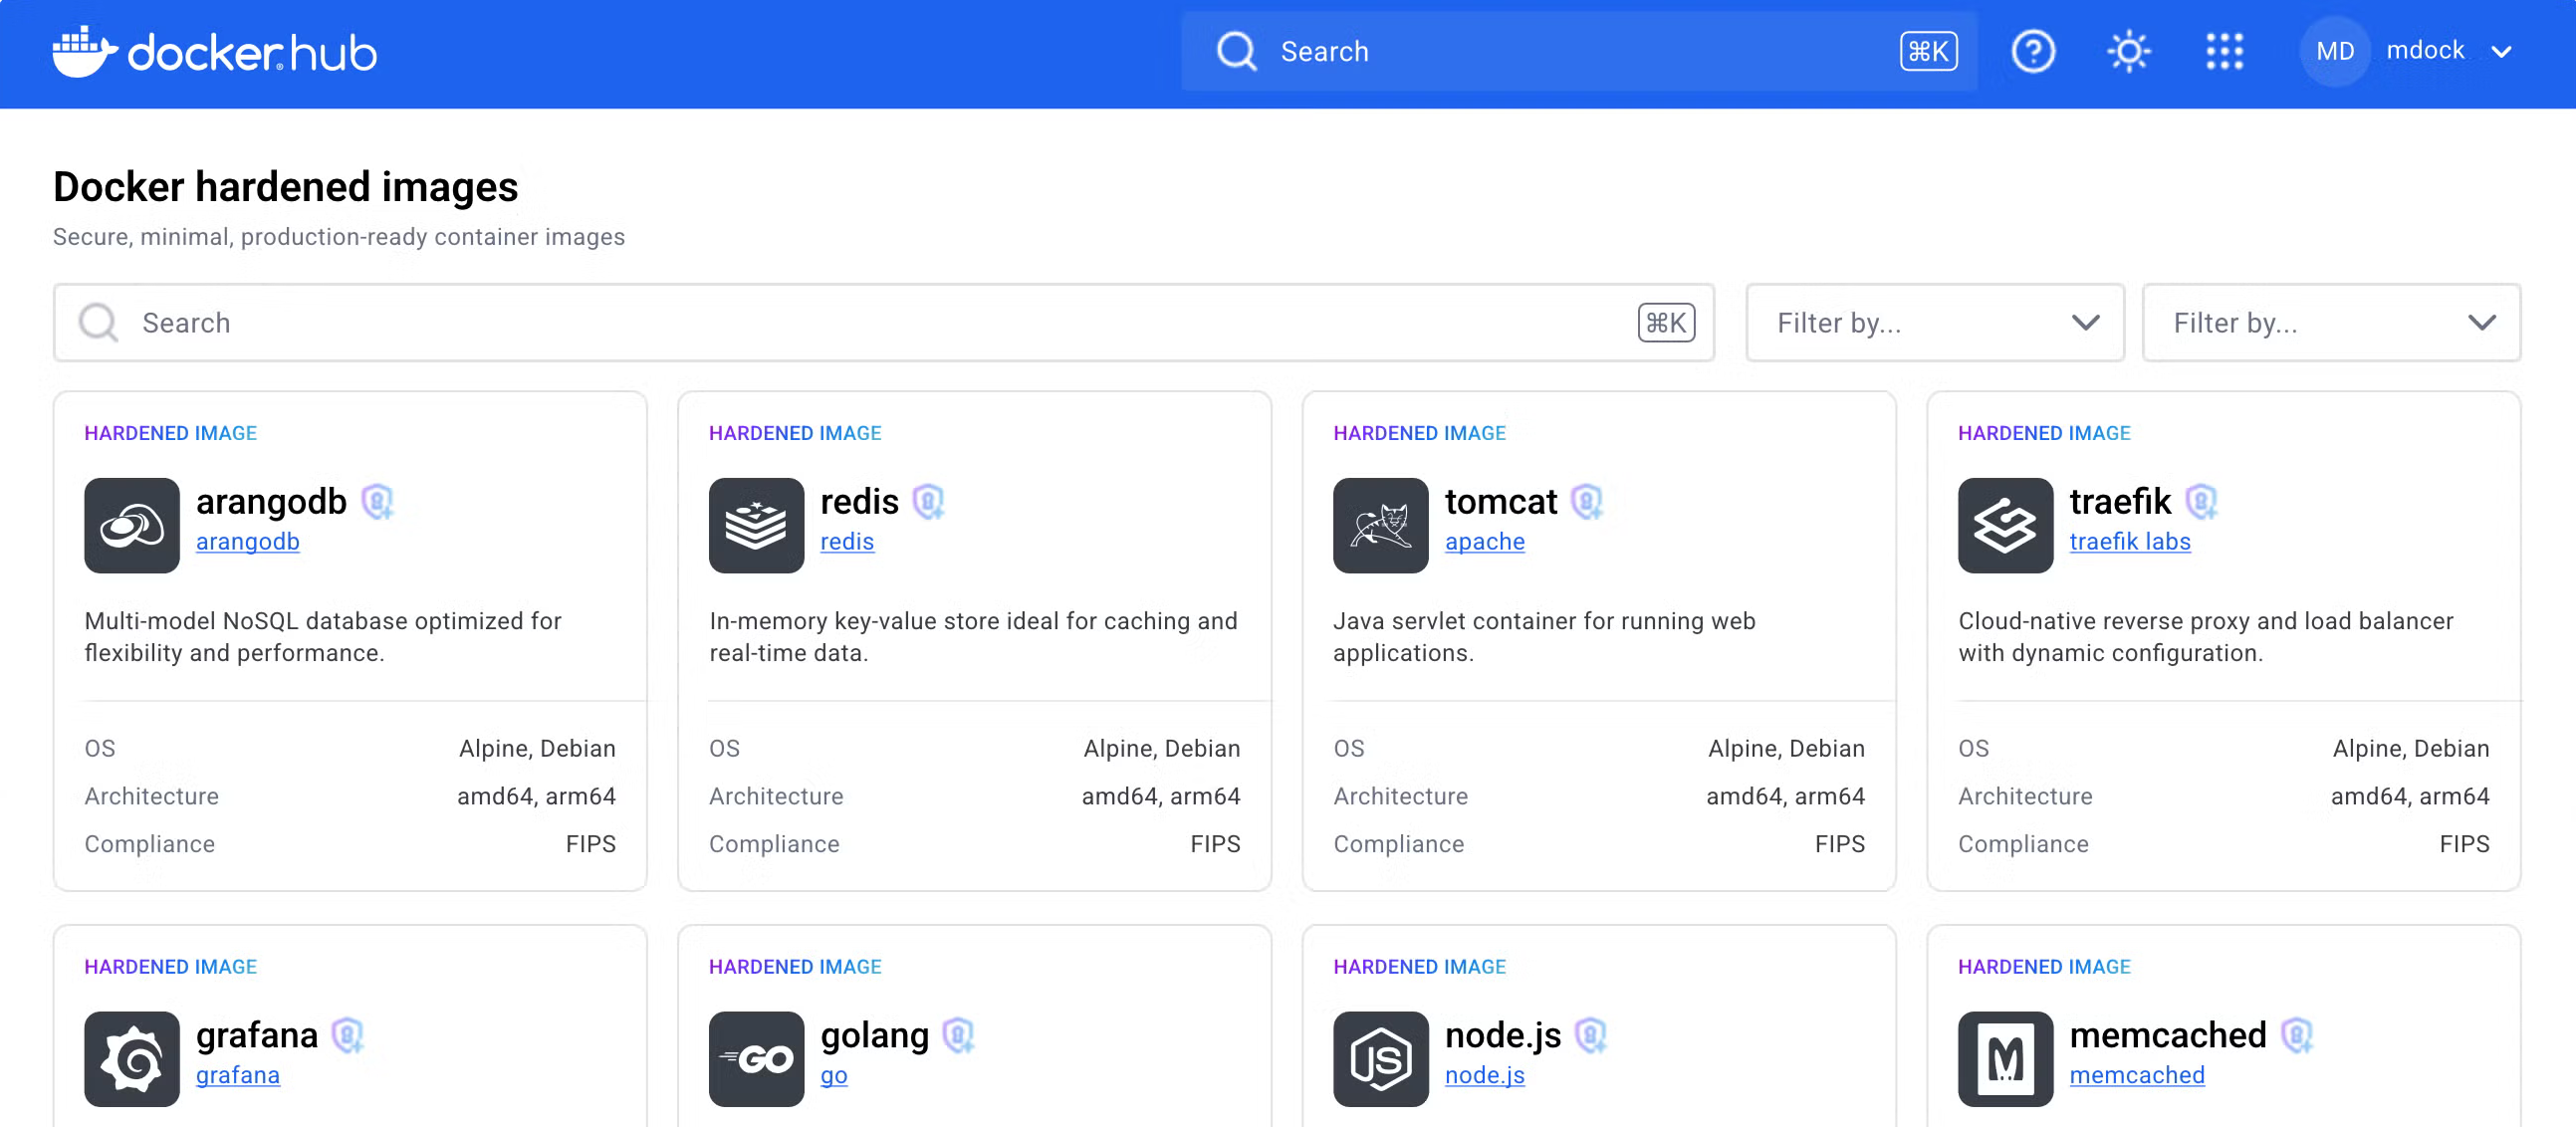Expand the mdock account chevron
This screenshot has height=1127, width=2576.
pos(2501,52)
